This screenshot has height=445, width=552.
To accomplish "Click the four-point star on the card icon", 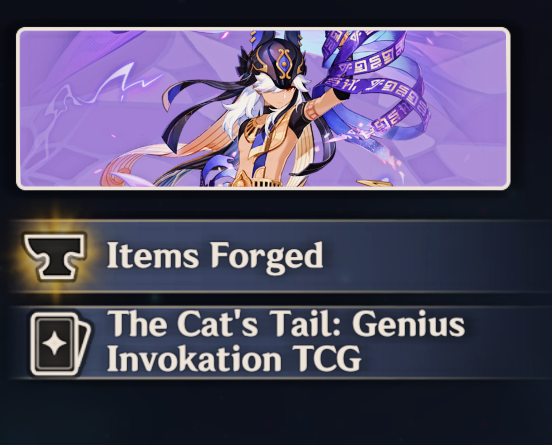I will [x=55, y=344].
